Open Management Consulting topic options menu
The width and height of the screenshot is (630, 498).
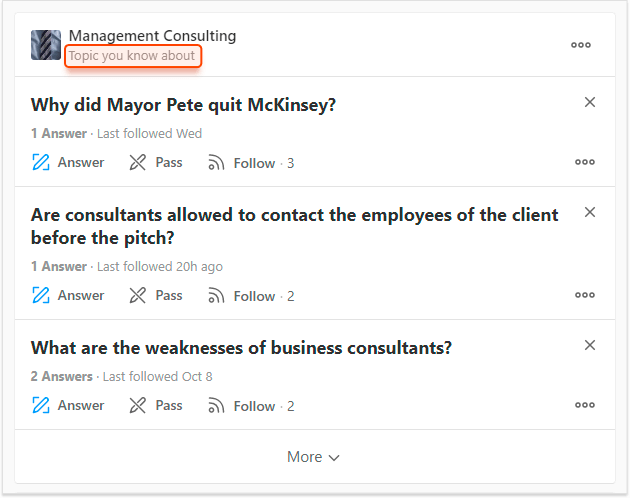pos(581,44)
